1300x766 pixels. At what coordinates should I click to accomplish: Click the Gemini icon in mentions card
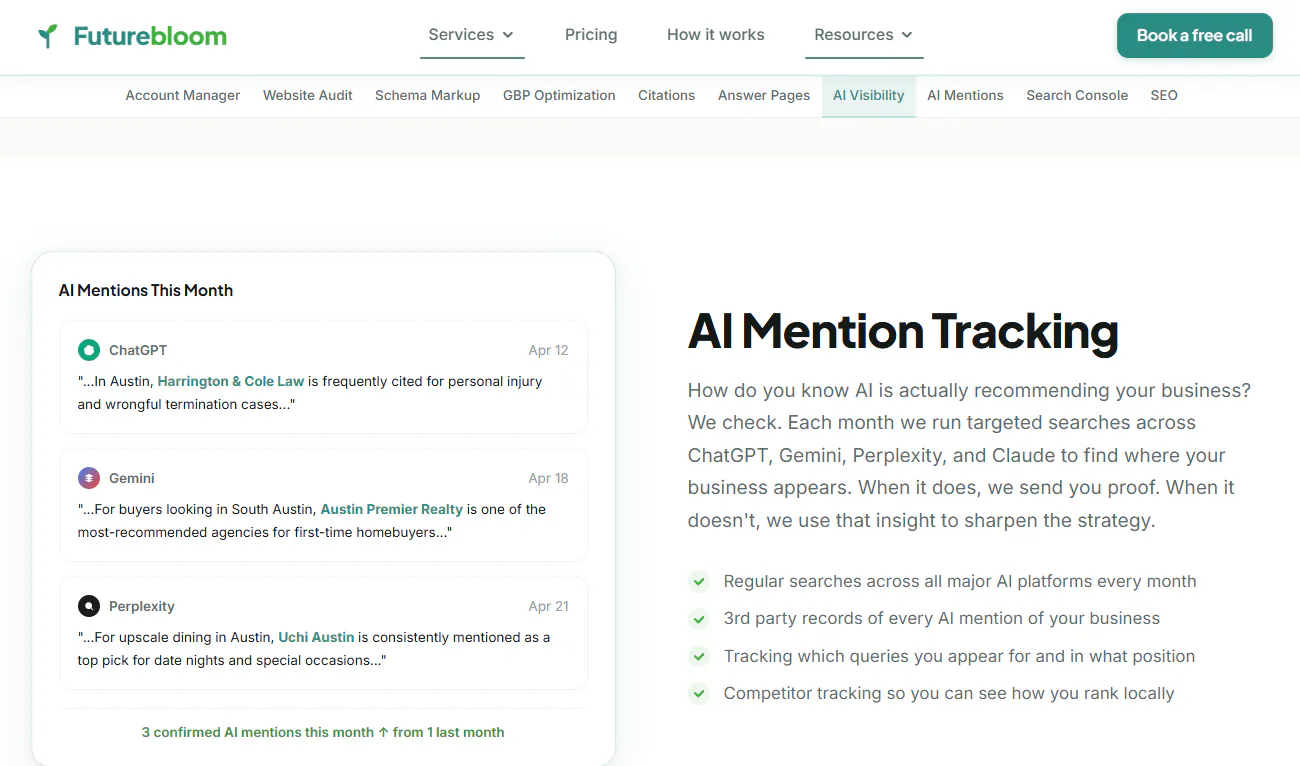(x=89, y=478)
